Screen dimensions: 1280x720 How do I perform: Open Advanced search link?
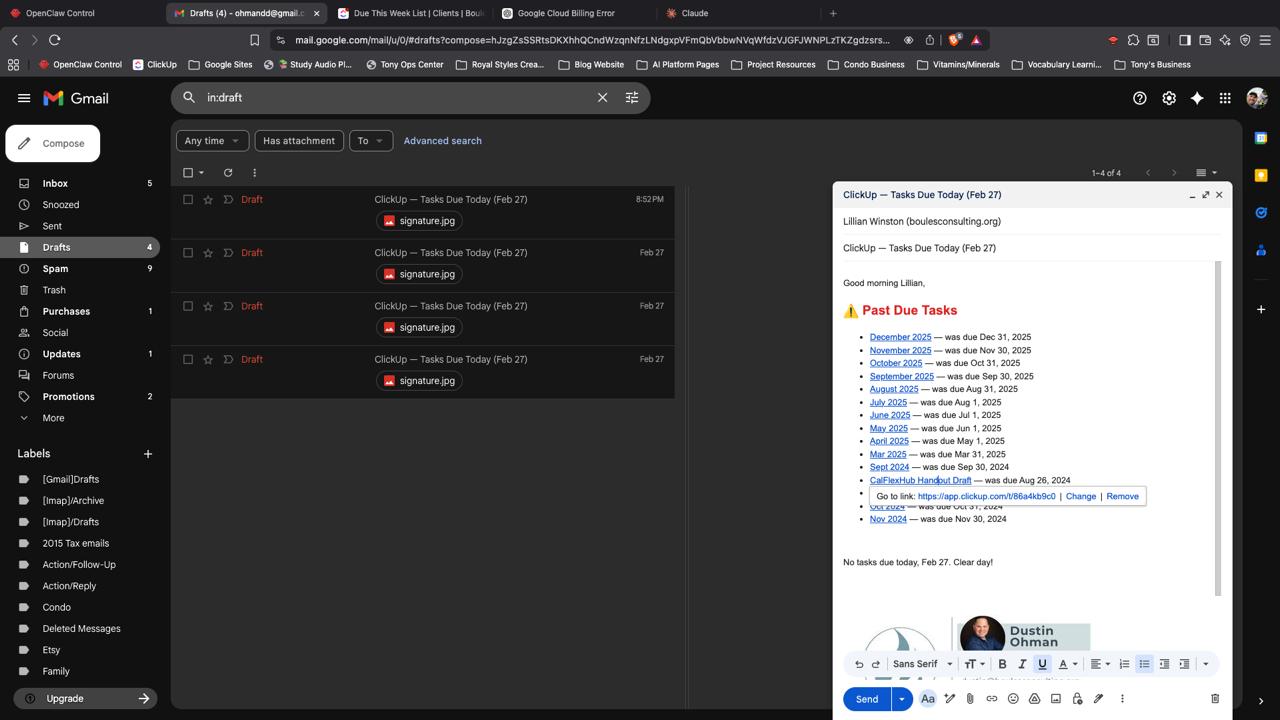[442, 141]
